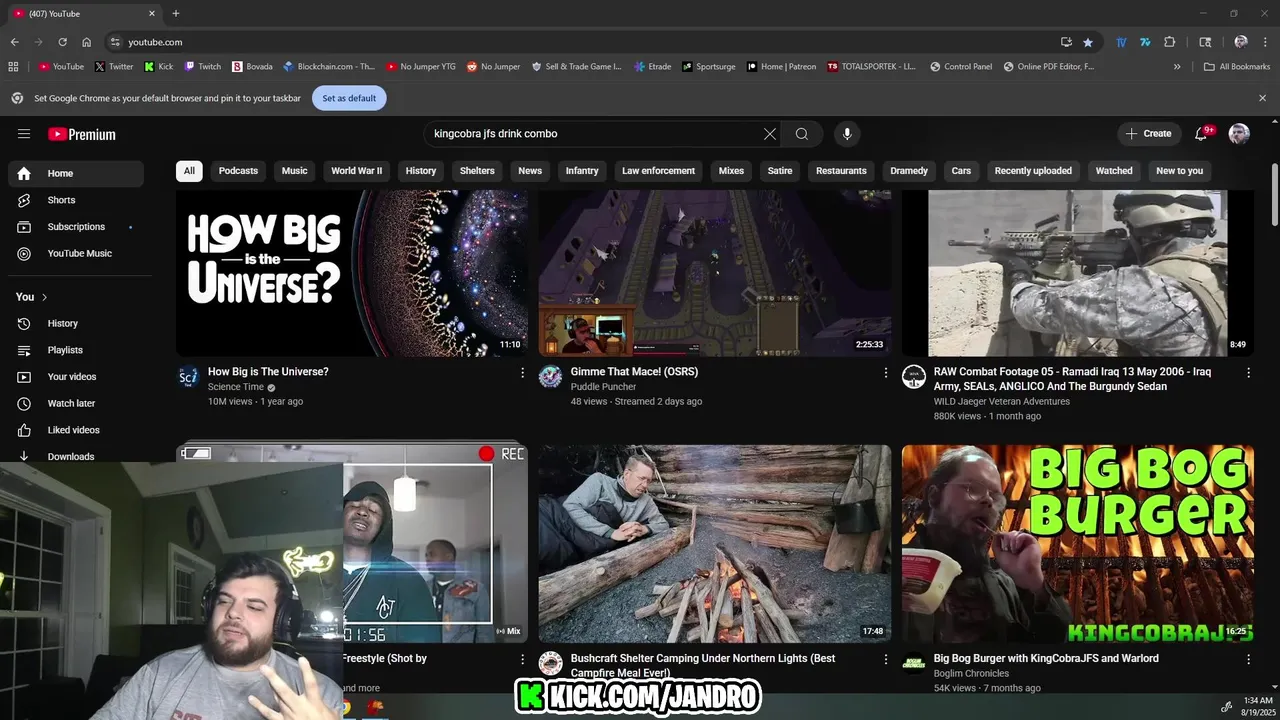
Task: Open Watch later in sidebar
Action: [x=76, y=404]
